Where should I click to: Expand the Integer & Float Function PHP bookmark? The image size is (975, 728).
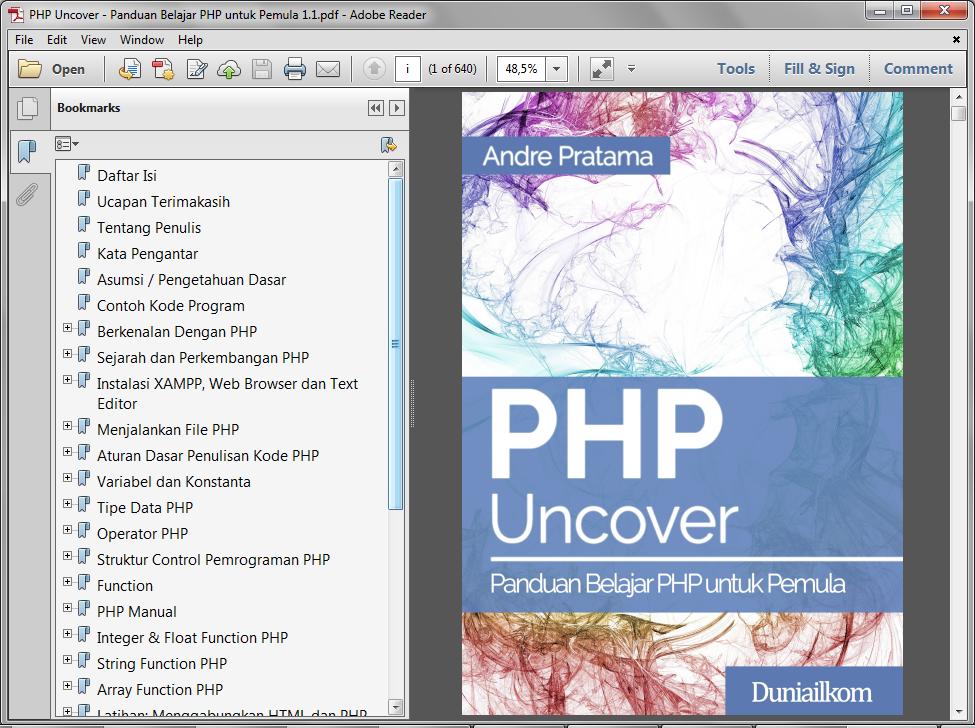coord(68,634)
